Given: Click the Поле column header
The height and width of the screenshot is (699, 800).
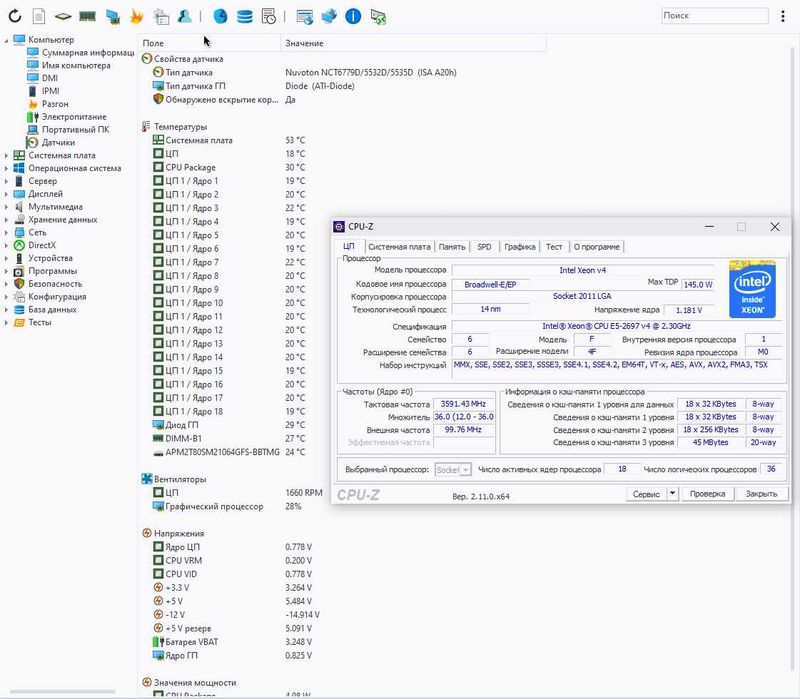Looking at the screenshot, I should pyautogui.click(x=209, y=43).
